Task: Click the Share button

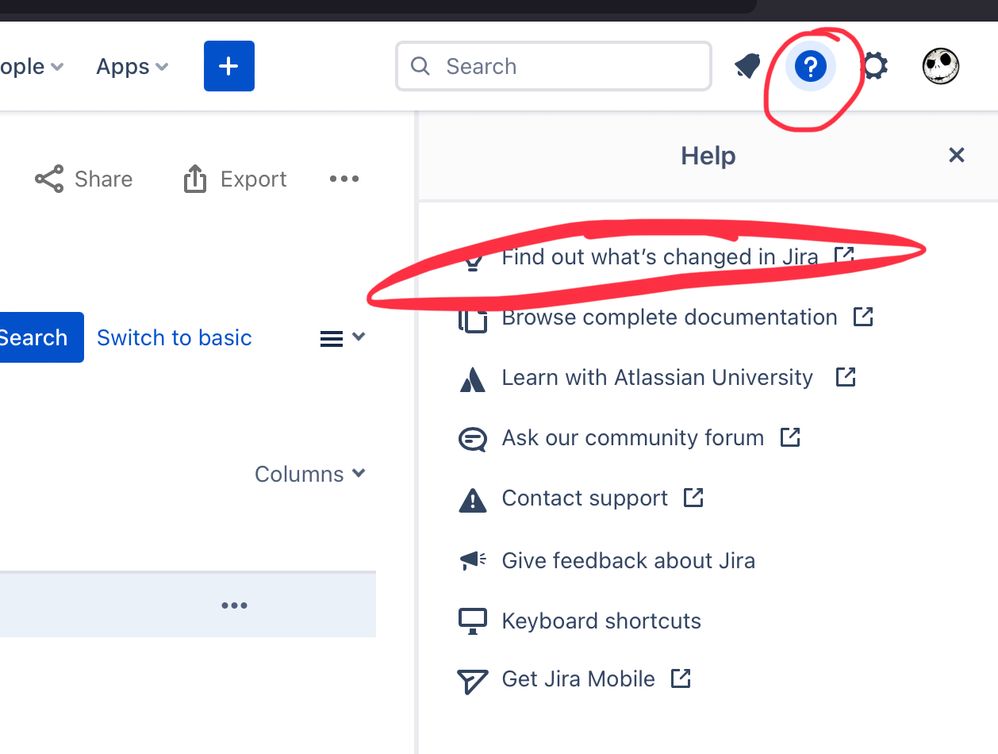Action: point(83,179)
